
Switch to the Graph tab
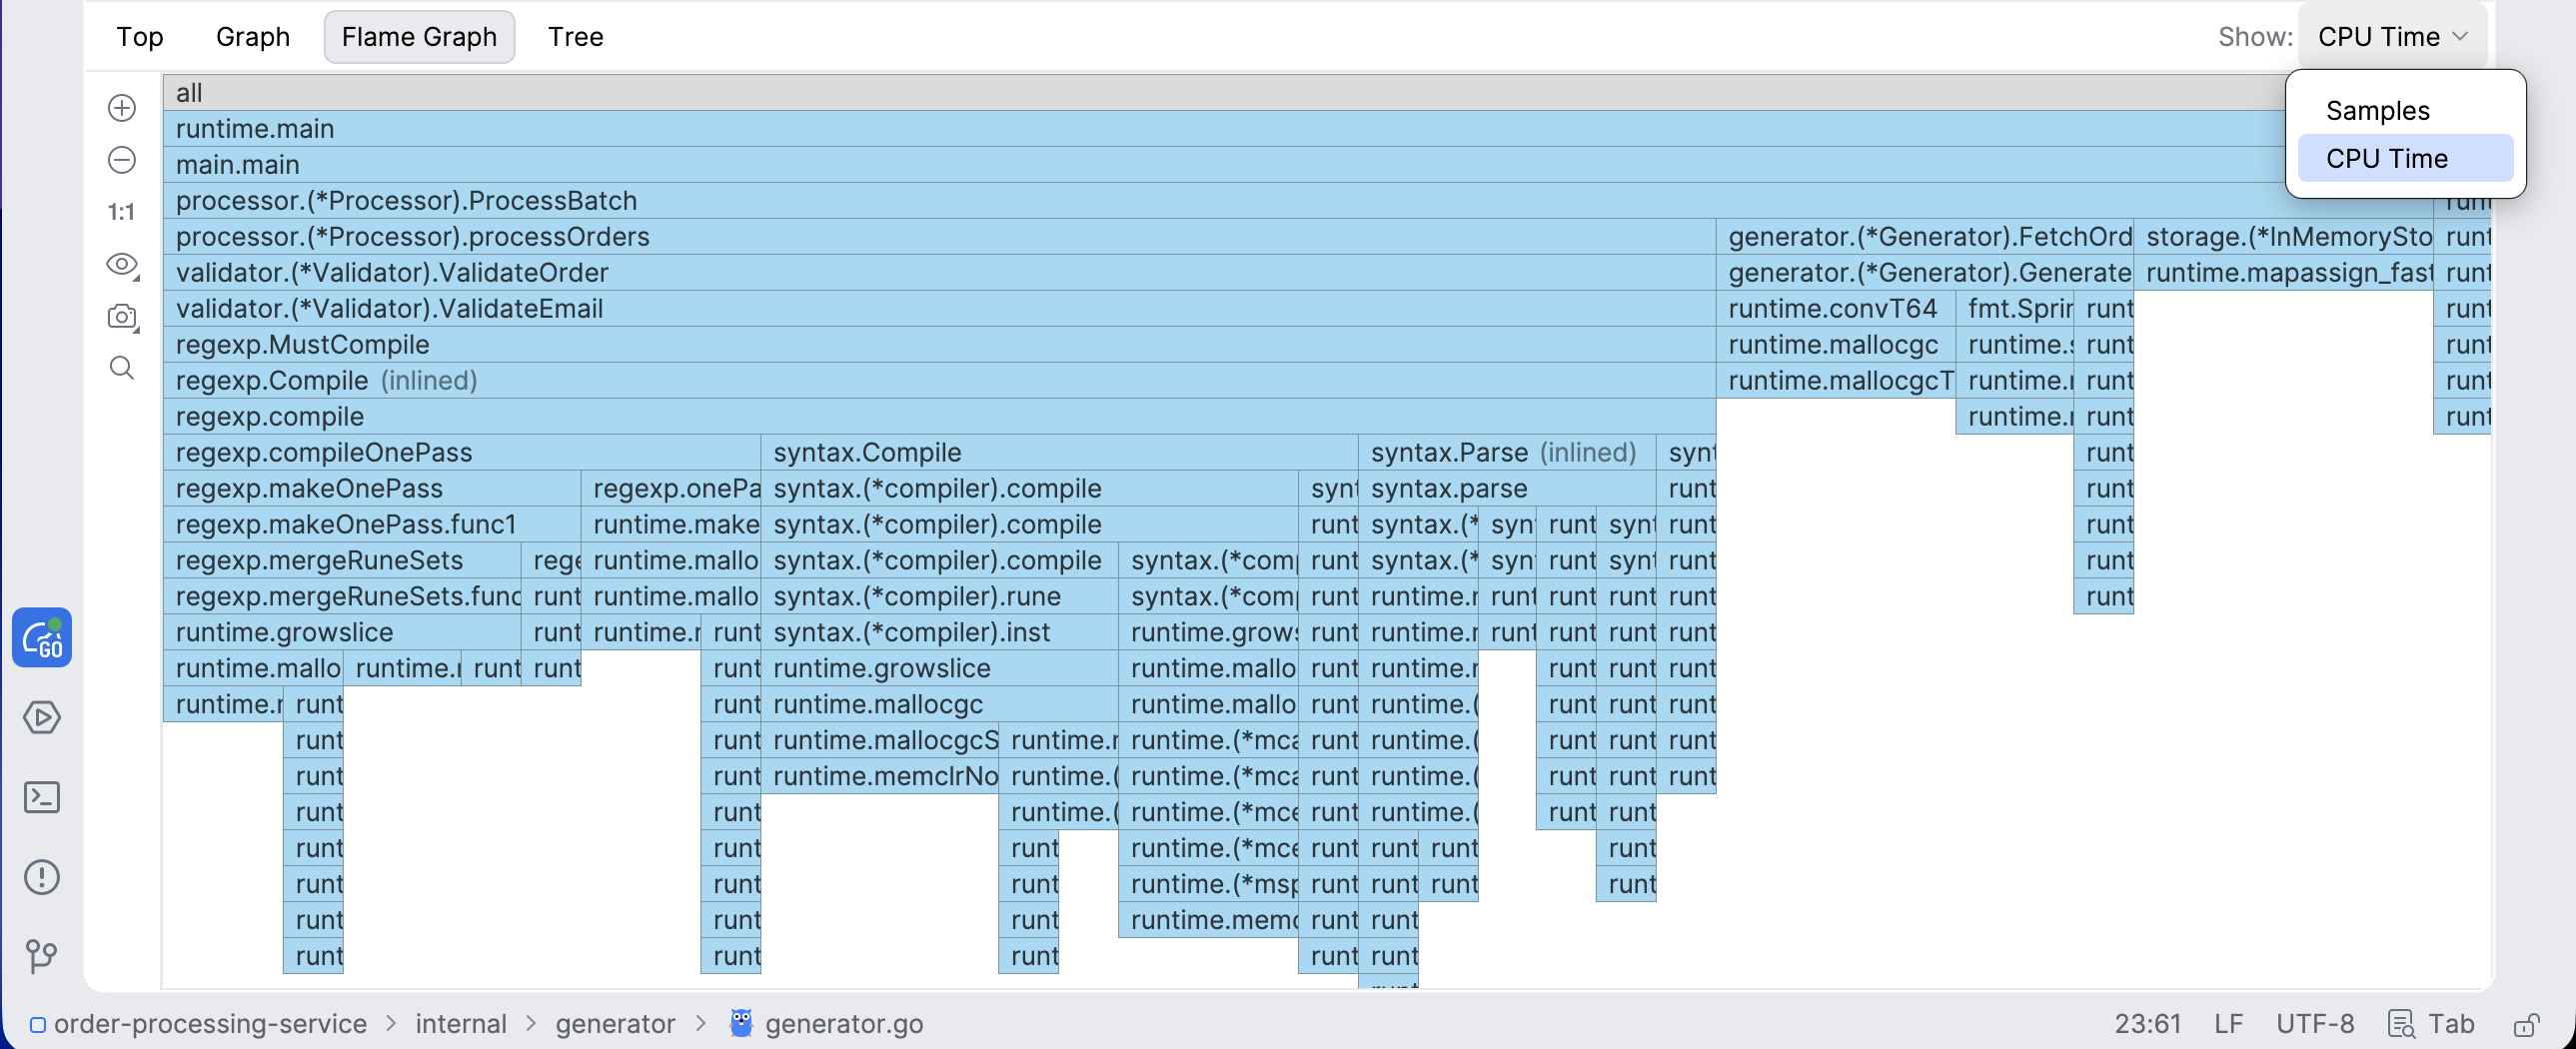[253, 37]
